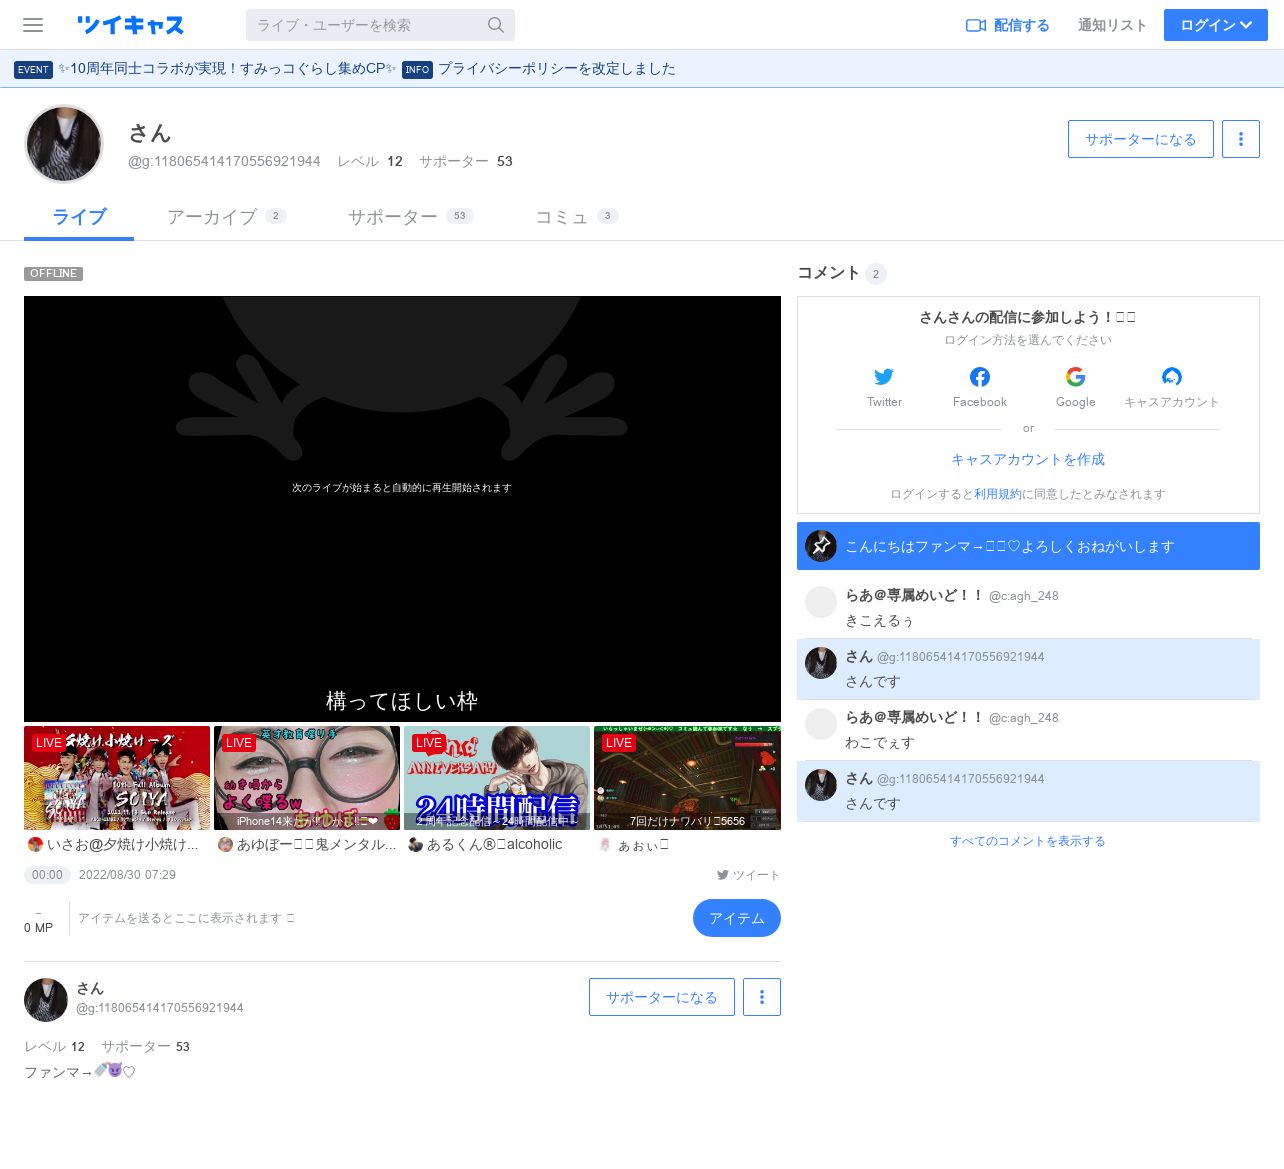Switch to the コミュ tab
Viewport: 1284px width, 1169px height.
[576, 217]
